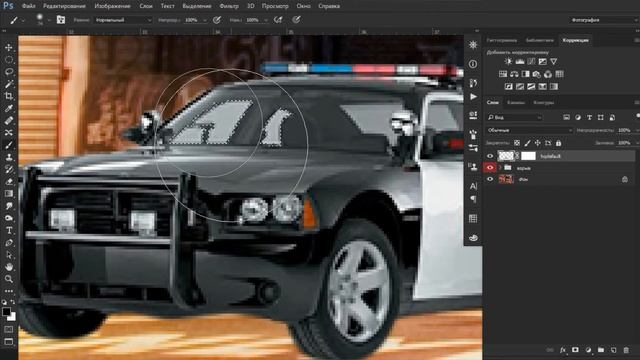Switch to the Гистограмма tab
Image resolution: width=640 pixels, height=360 pixels.
[x=502, y=40]
